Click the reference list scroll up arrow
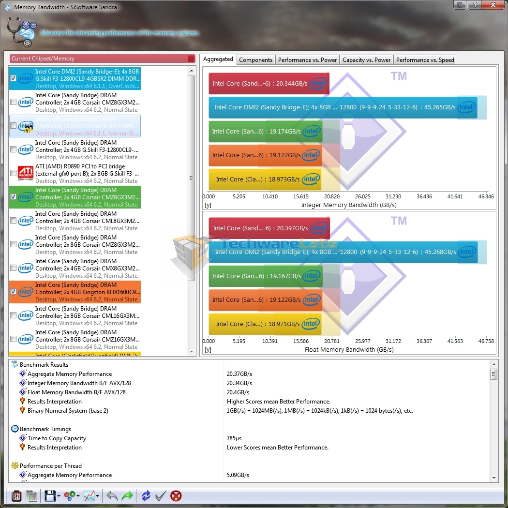The width and height of the screenshot is (508, 508). 191,71
